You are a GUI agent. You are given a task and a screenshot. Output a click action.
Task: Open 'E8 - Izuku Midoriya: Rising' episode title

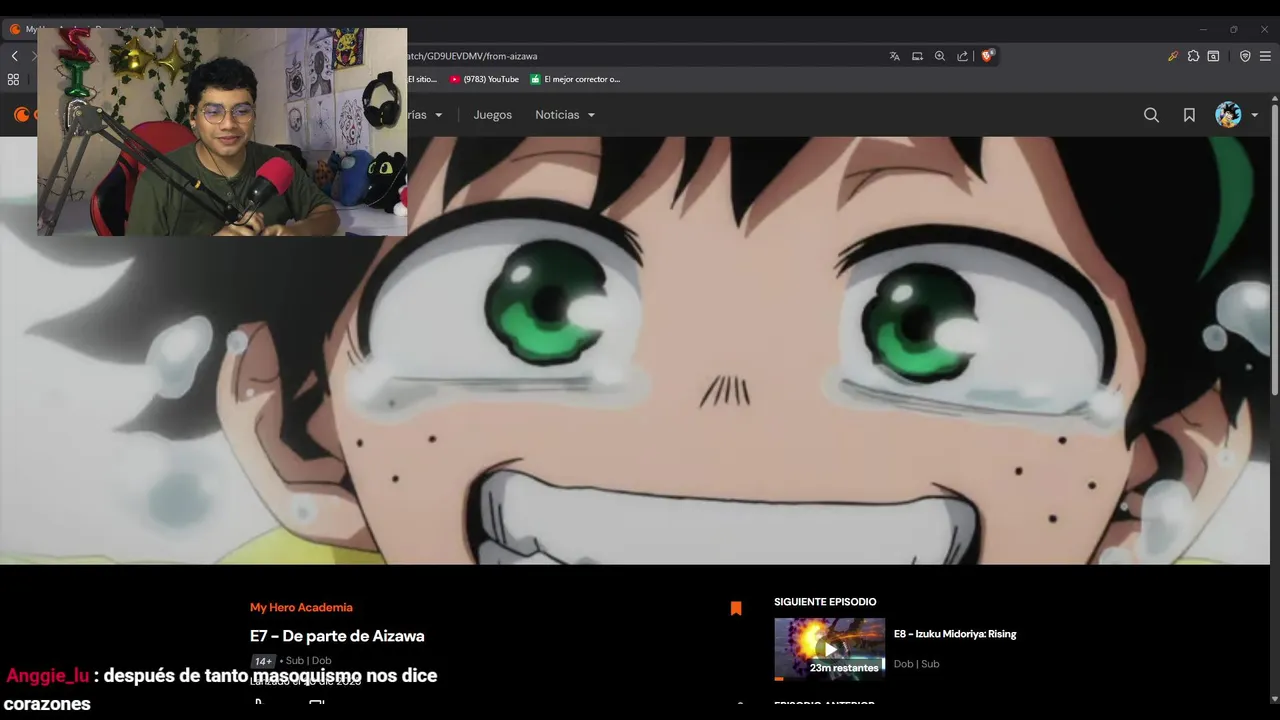955,634
